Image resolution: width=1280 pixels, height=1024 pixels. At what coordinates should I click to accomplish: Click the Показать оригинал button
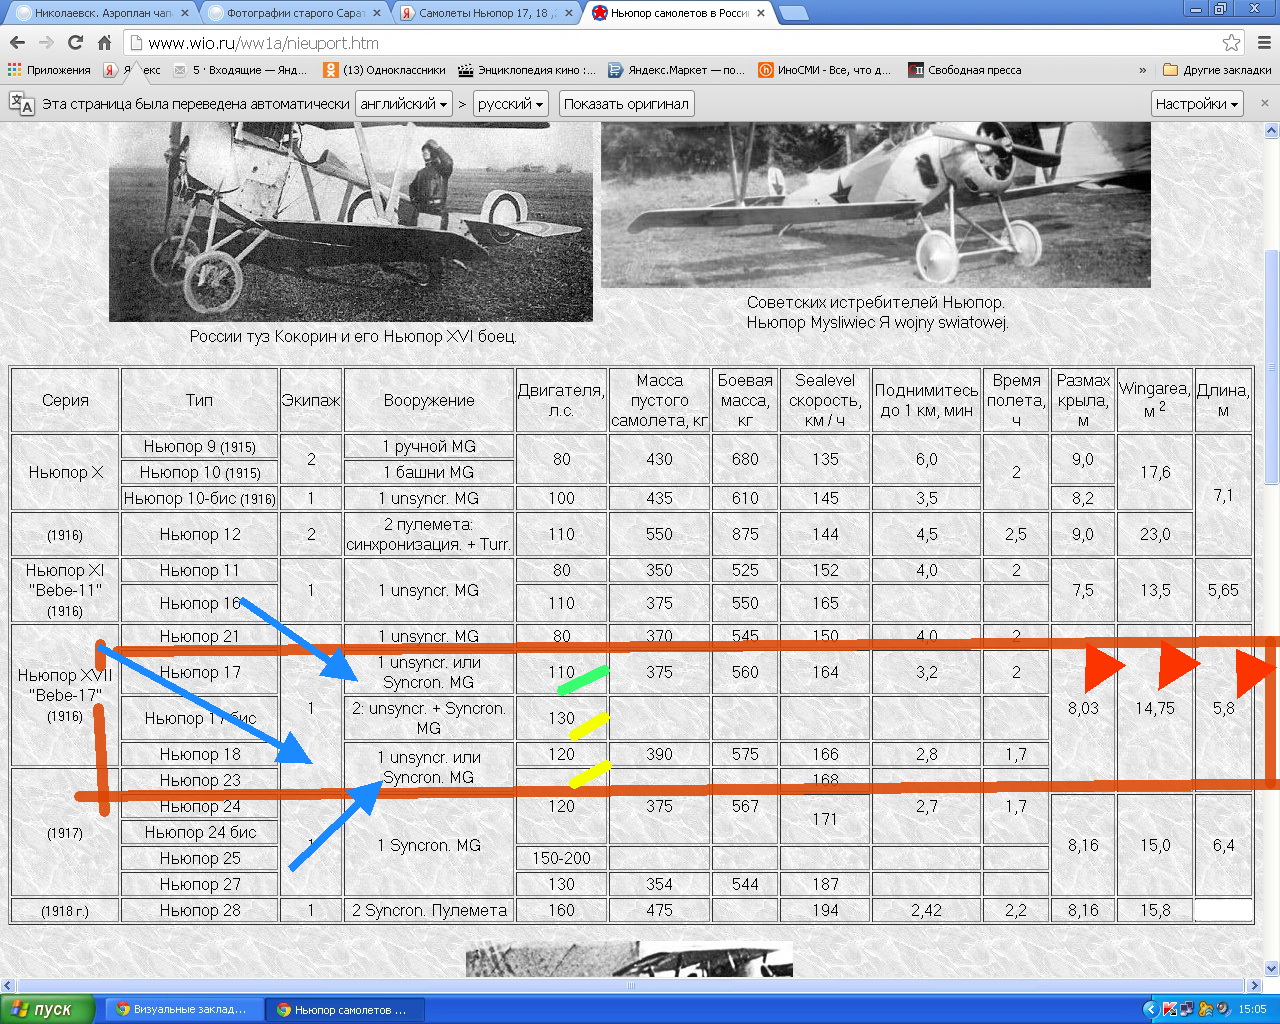click(x=626, y=104)
